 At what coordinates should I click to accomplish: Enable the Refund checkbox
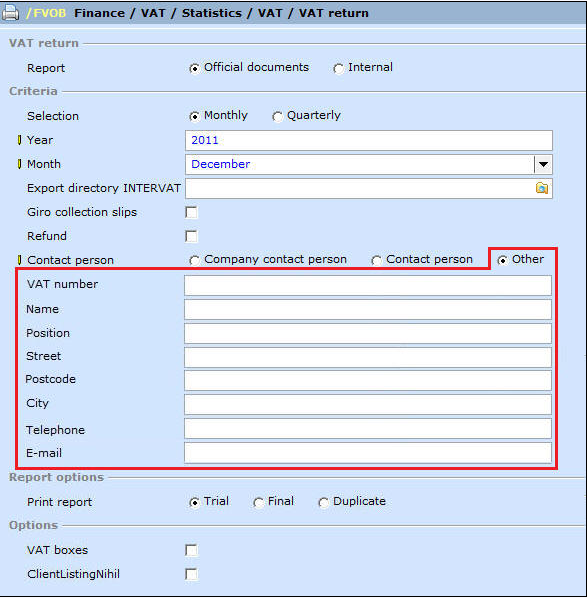pos(191,236)
